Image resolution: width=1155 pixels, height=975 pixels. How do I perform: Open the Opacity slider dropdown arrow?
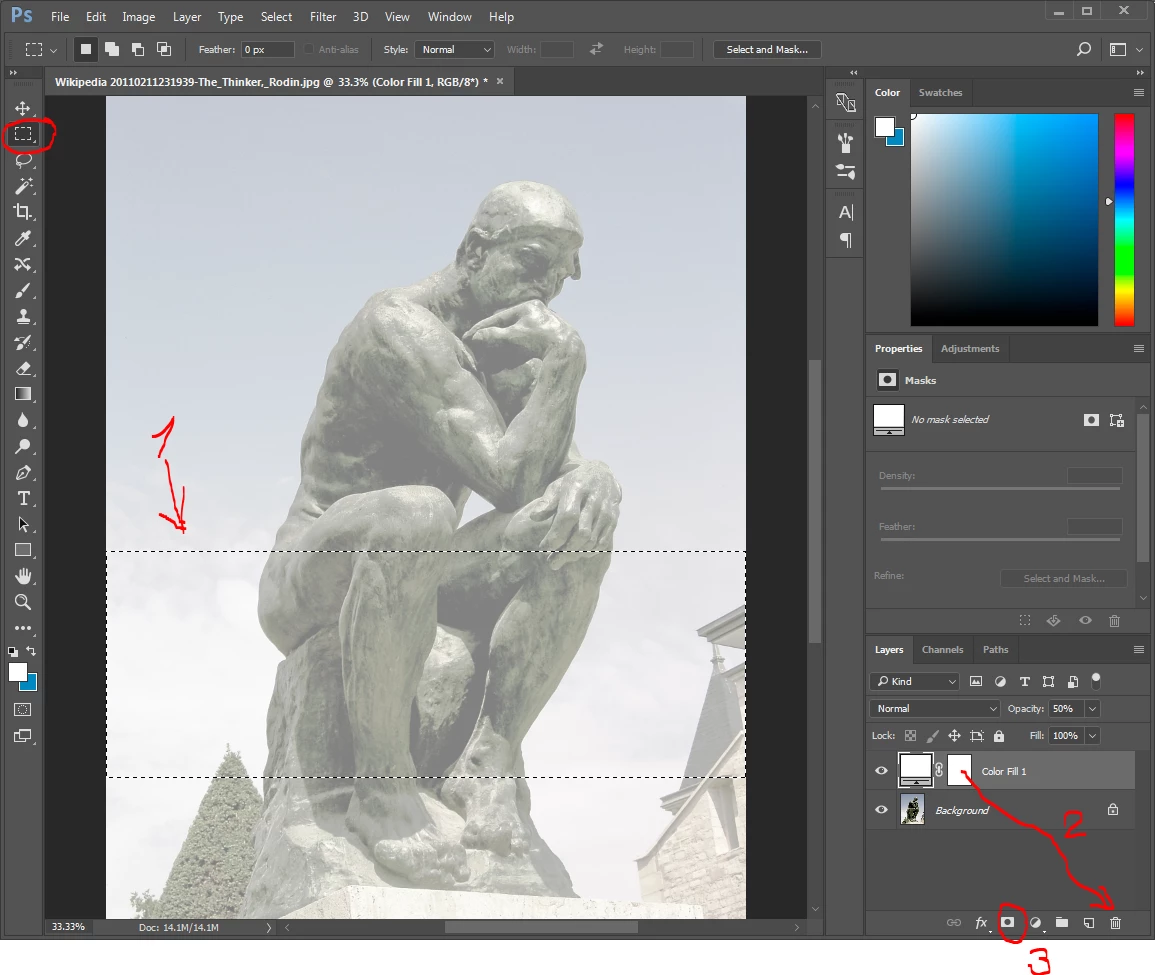[x=1092, y=708]
